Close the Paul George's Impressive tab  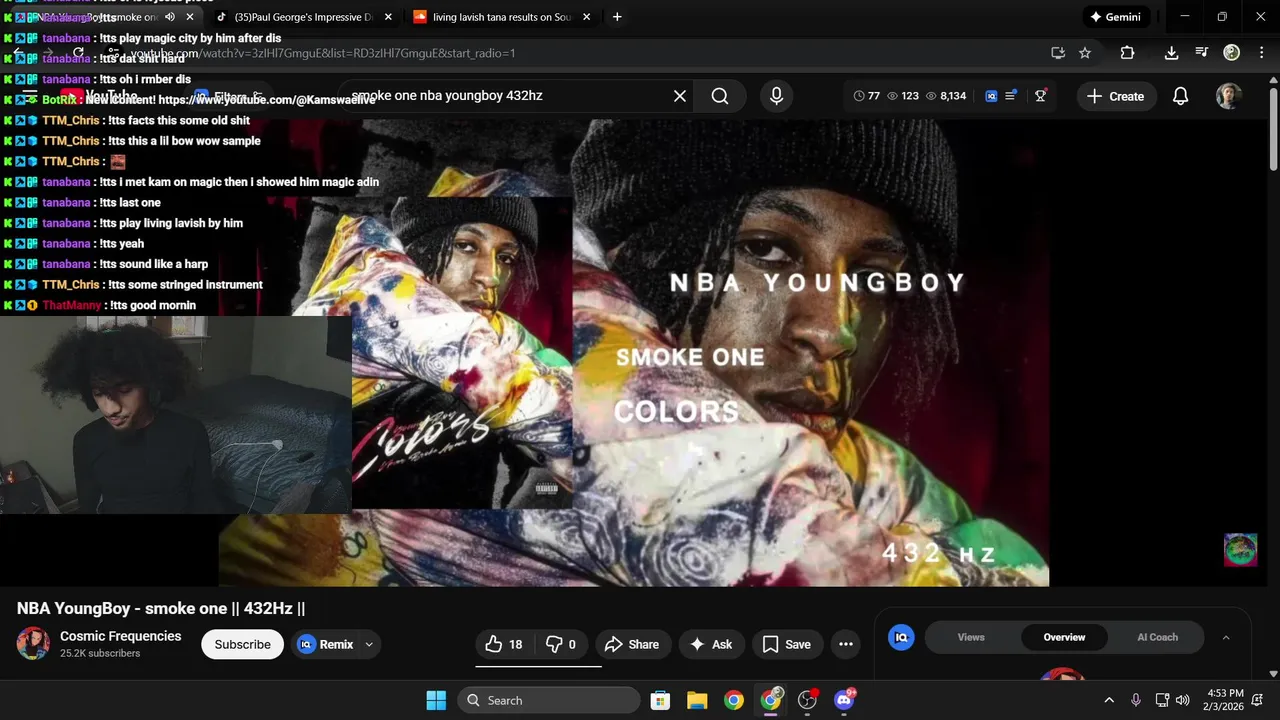click(x=388, y=17)
